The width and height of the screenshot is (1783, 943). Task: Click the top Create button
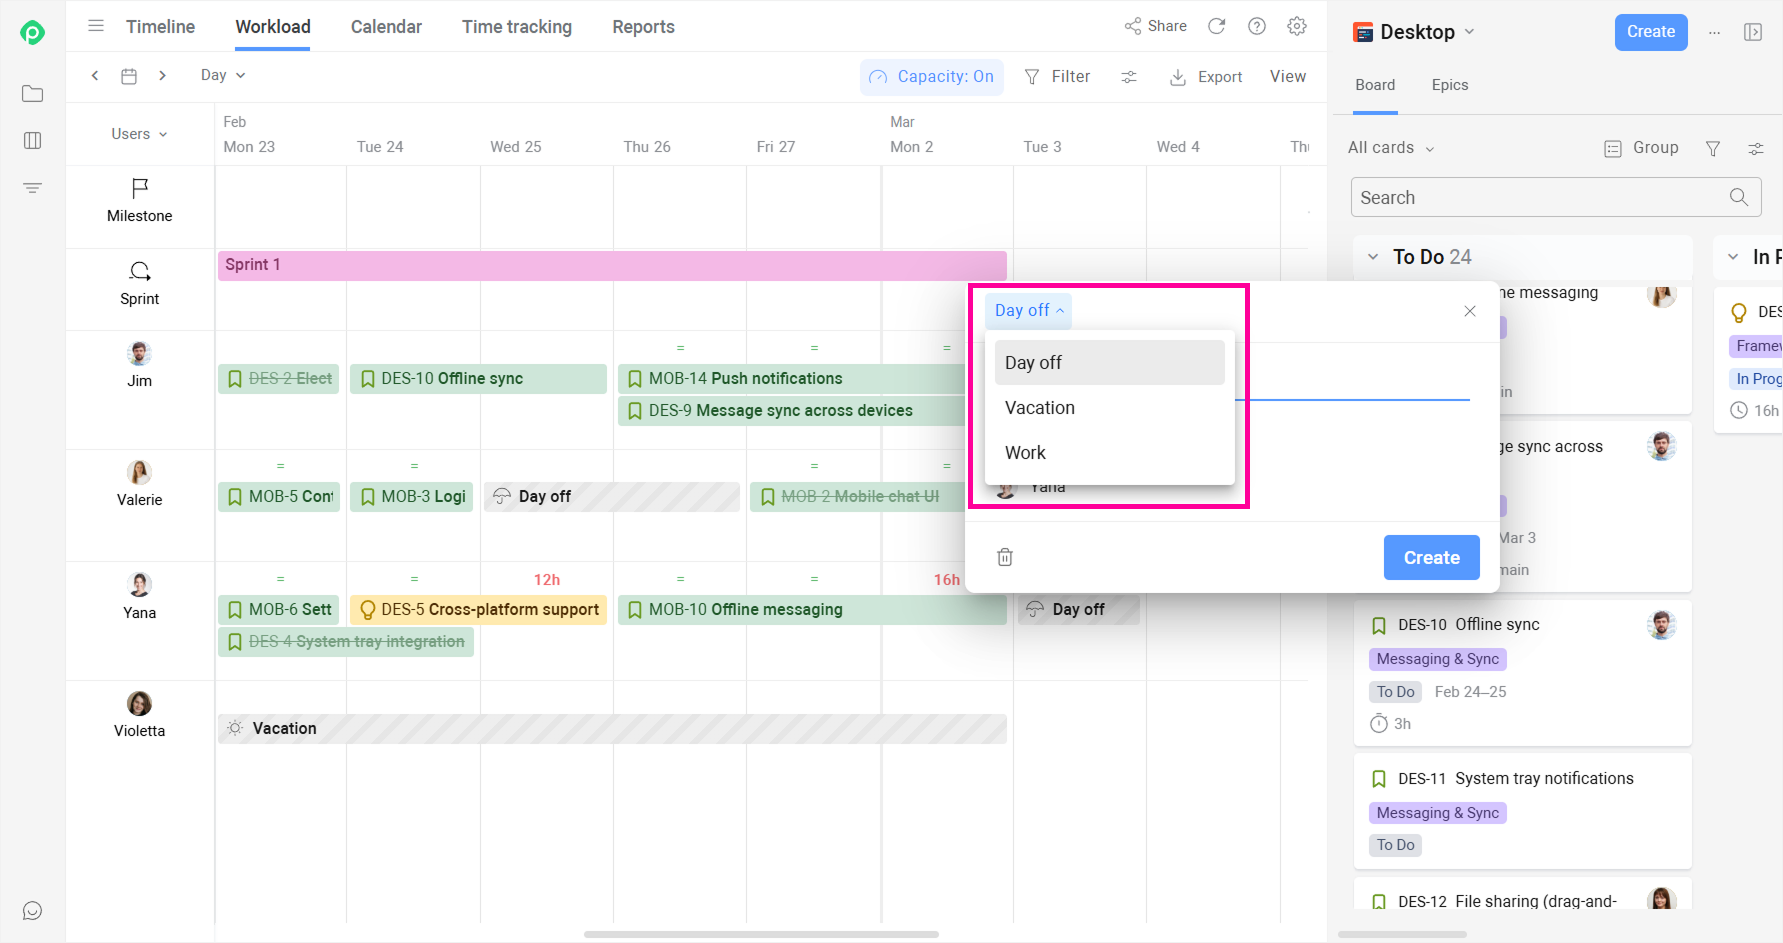click(1651, 32)
